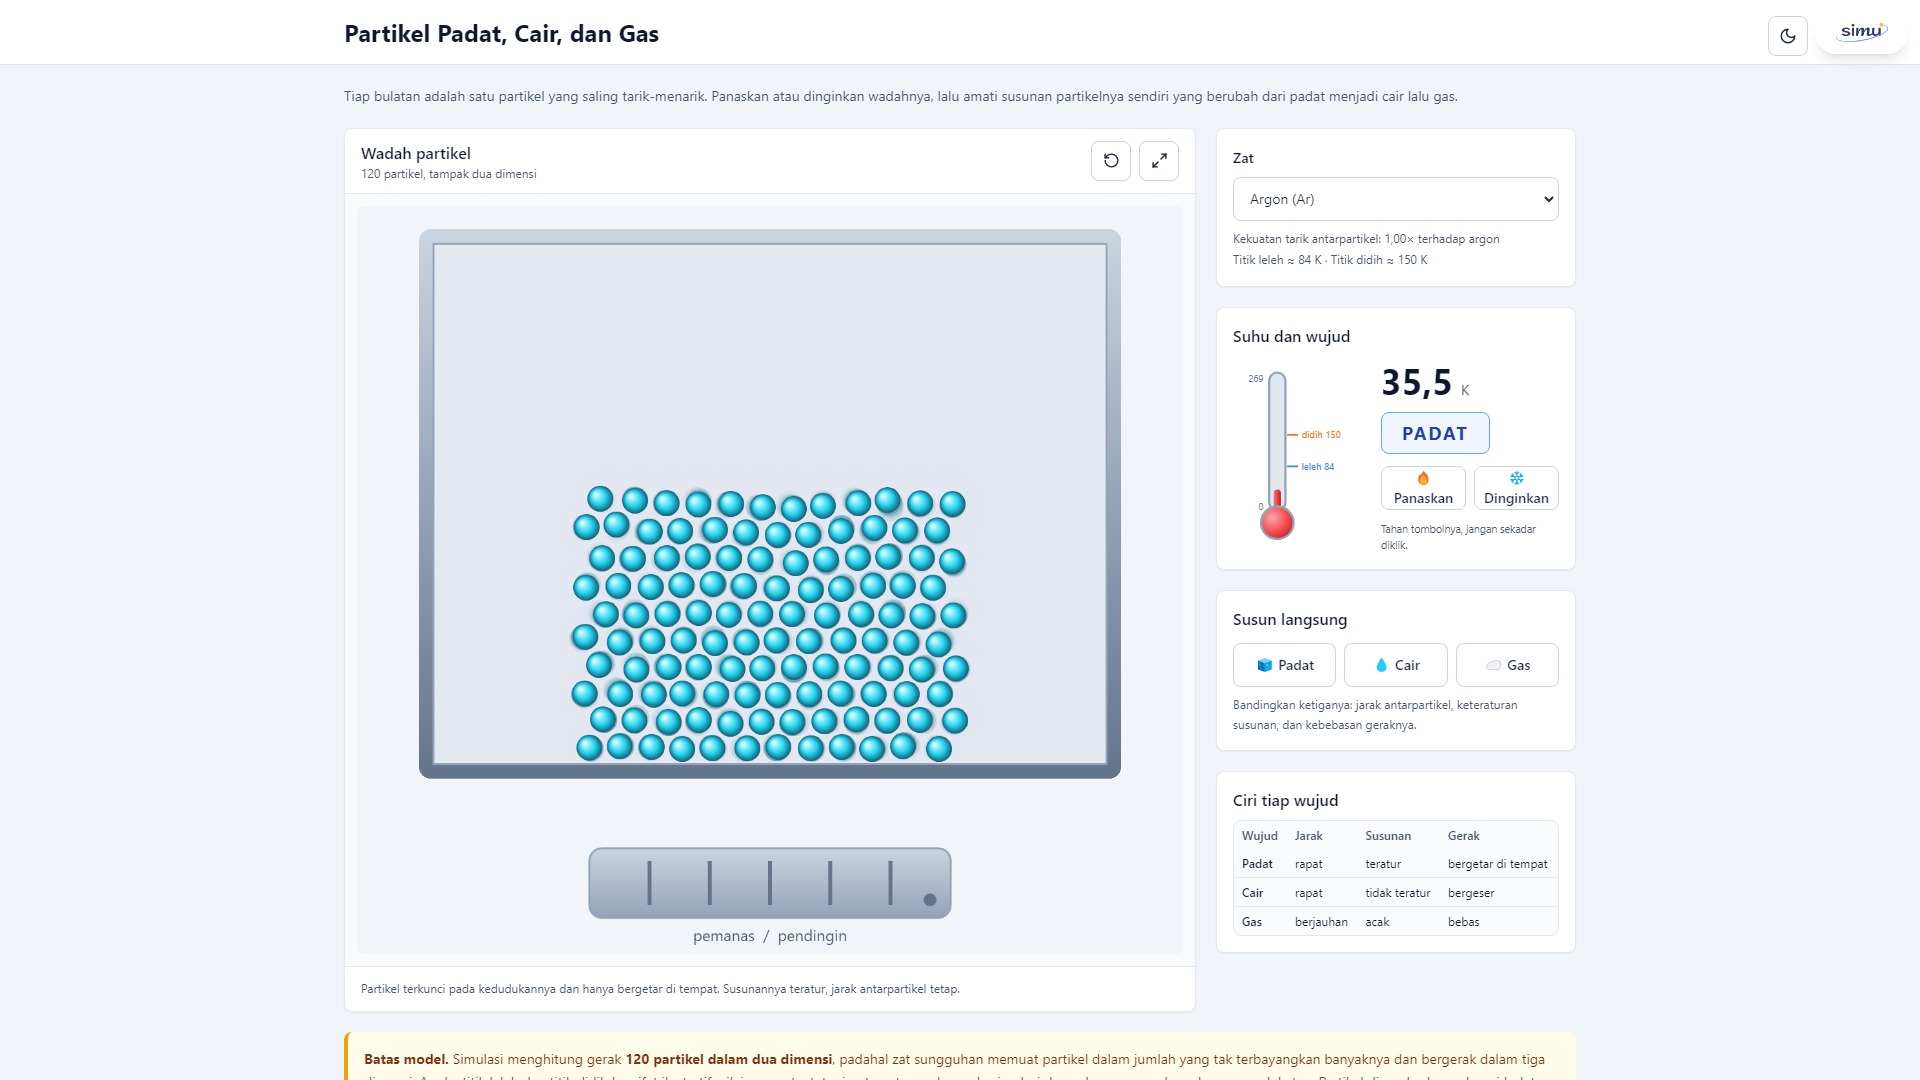Click the 35,5 K temperature reading
The image size is (1920, 1080).
pos(1425,383)
